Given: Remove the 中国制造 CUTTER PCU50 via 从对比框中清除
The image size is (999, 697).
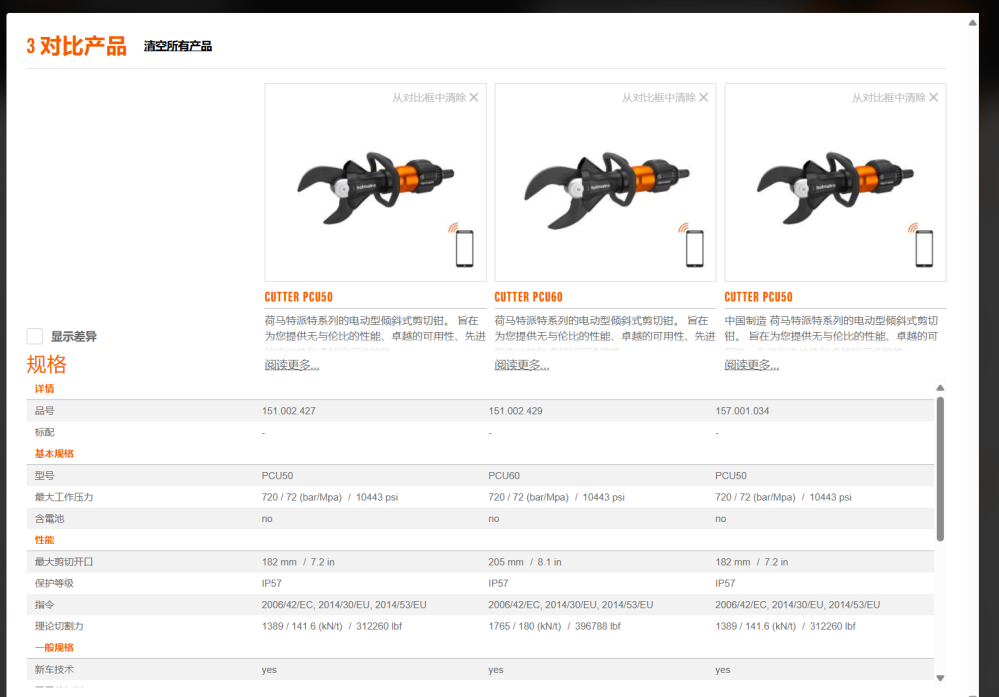Looking at the screenshot, I should [x=895, y=97].
